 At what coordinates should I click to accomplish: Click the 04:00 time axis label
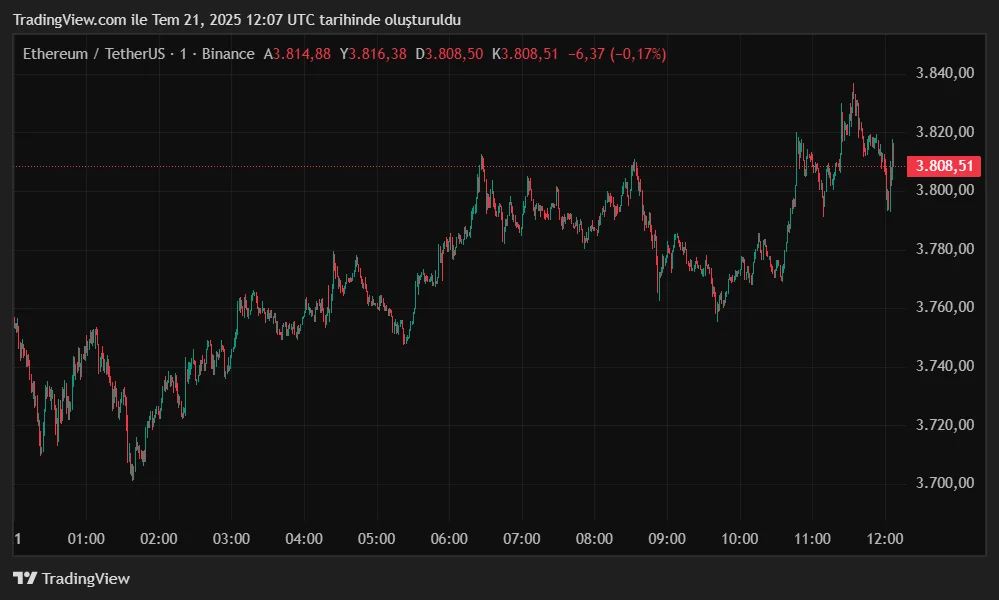(304, 539)
